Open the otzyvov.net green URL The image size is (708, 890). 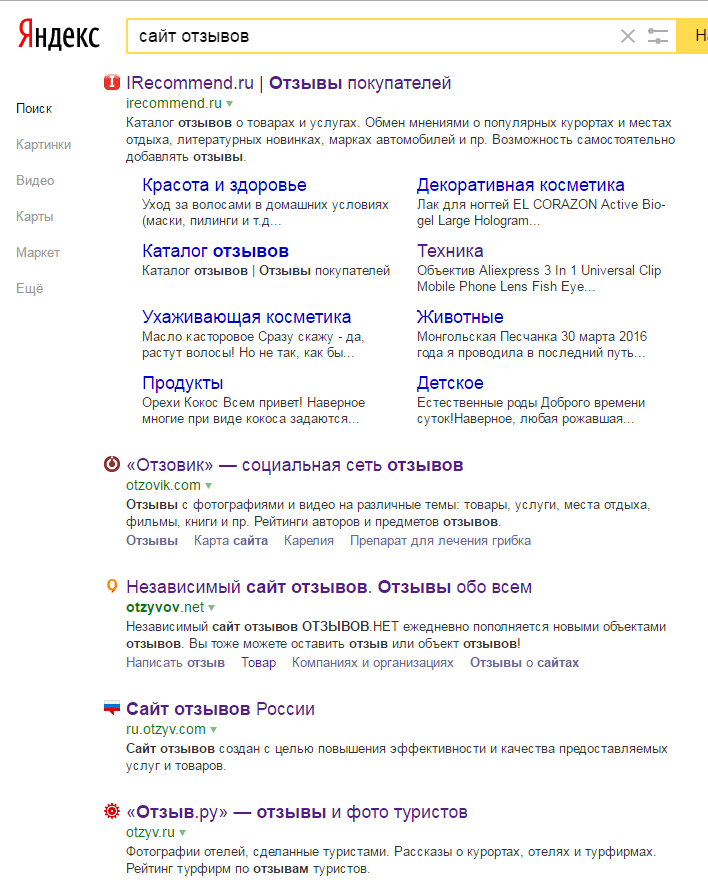coord(165,607)
